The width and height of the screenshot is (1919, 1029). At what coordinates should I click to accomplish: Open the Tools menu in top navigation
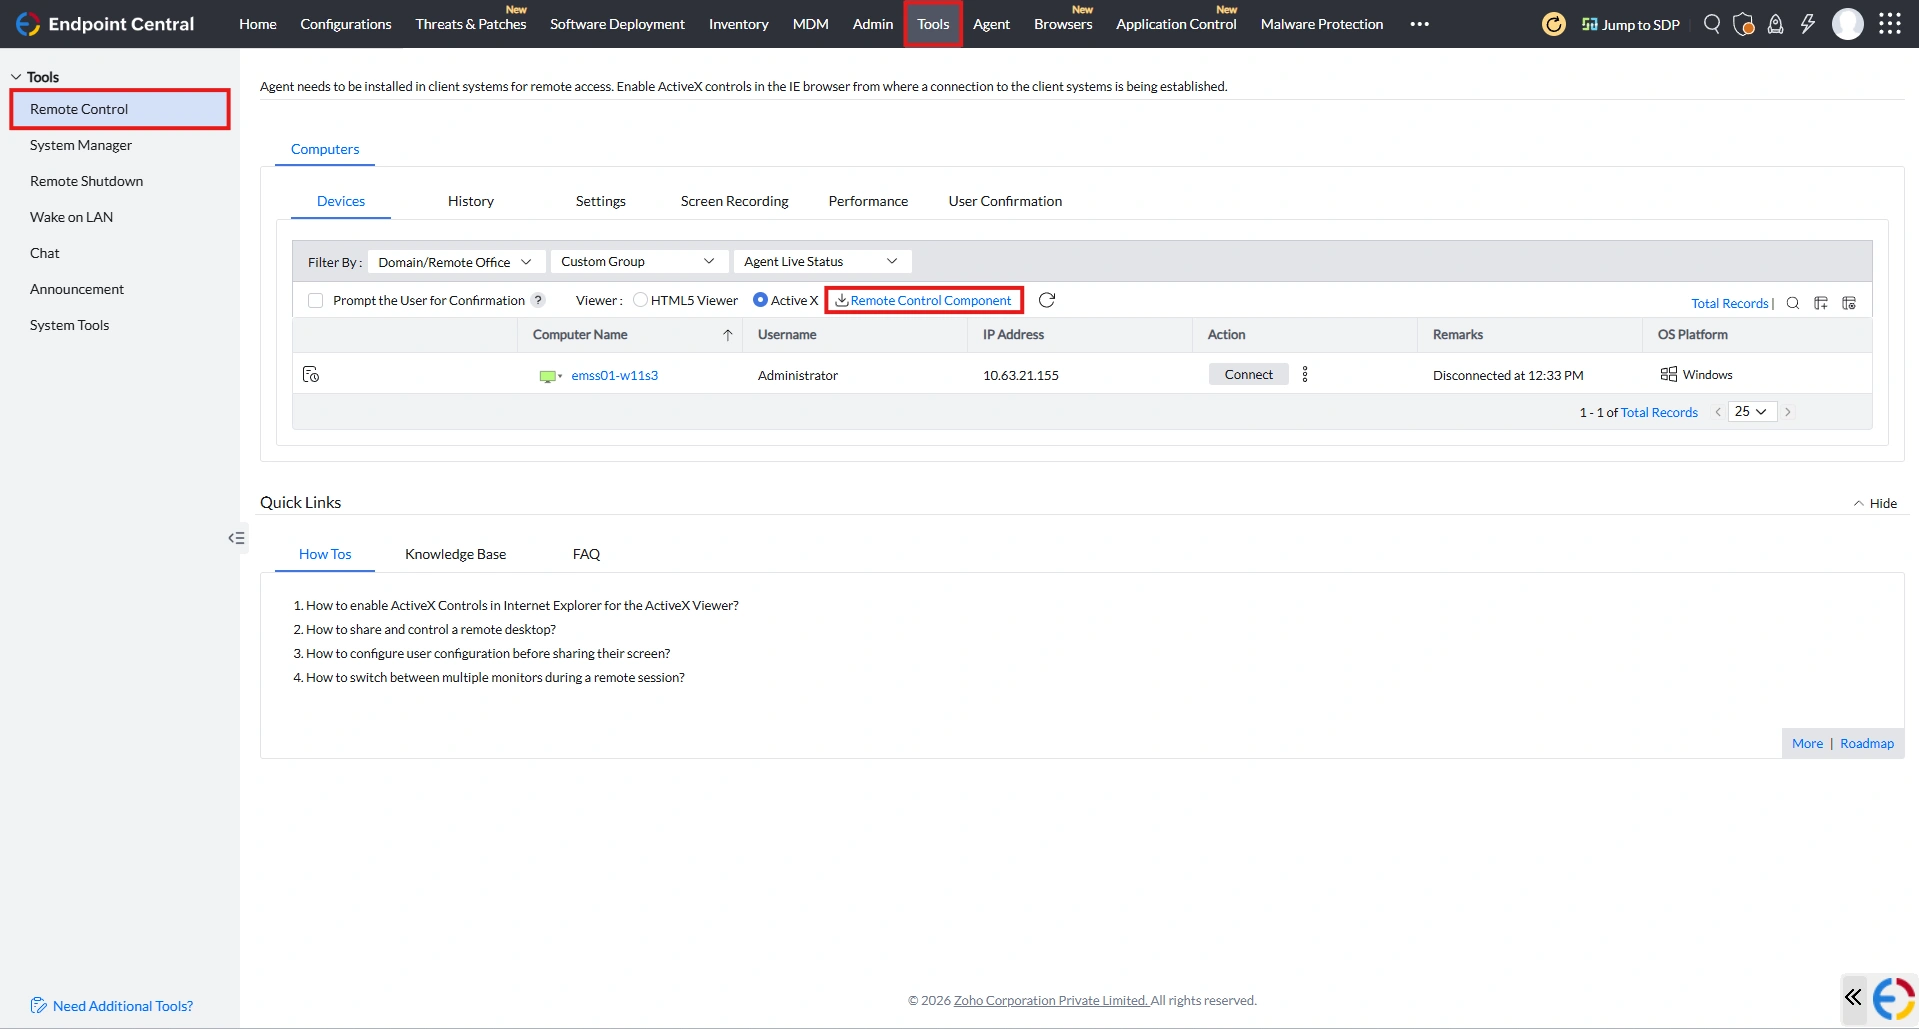click(x=933, y=24)
